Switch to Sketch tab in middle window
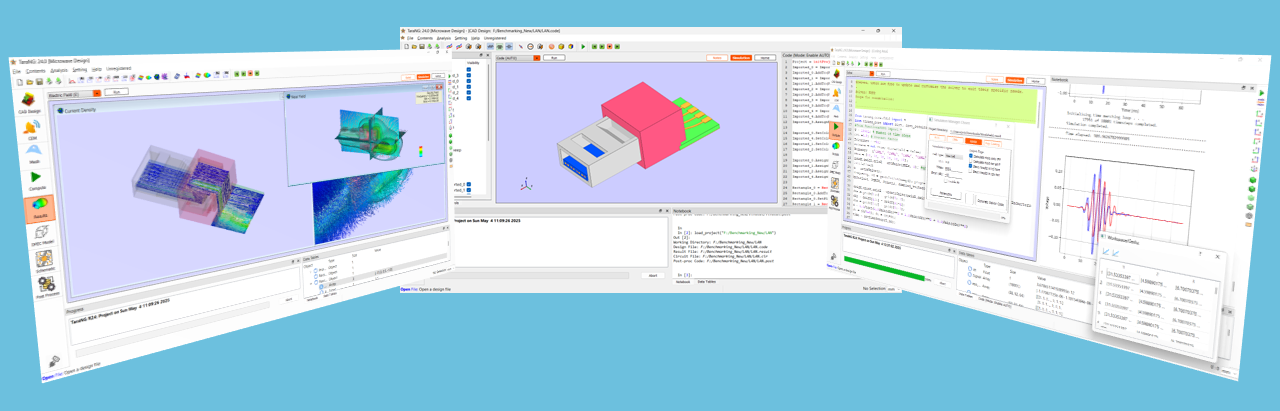Image resolution: width=1280 pixels, height=411 pixels. pos(717,58)
